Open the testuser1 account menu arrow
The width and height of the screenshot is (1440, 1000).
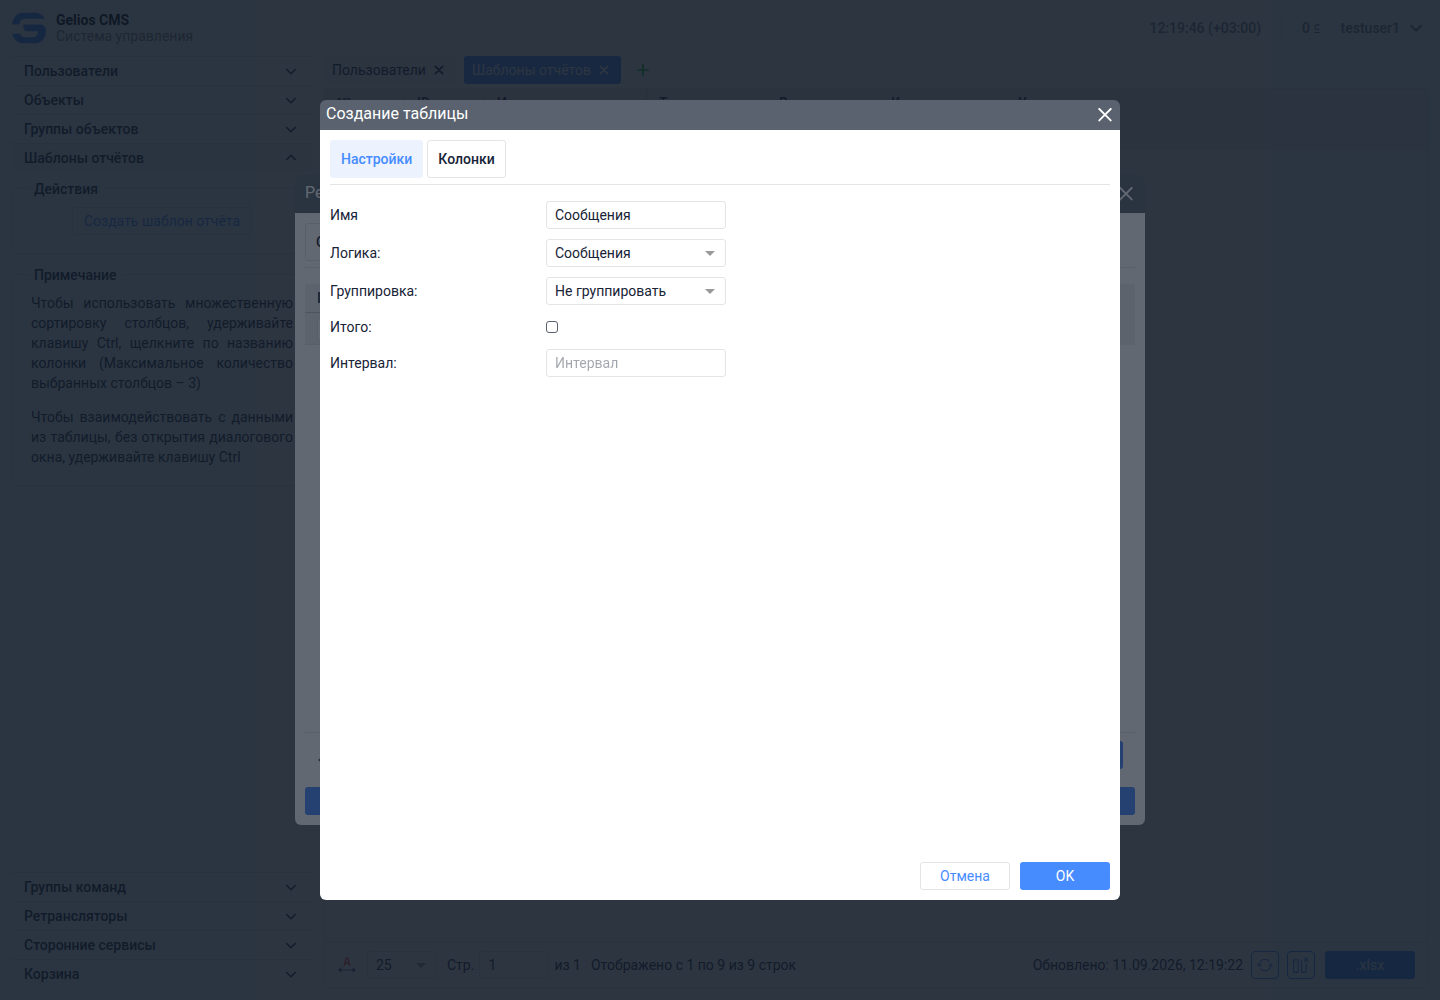[x=1416, y=28]
